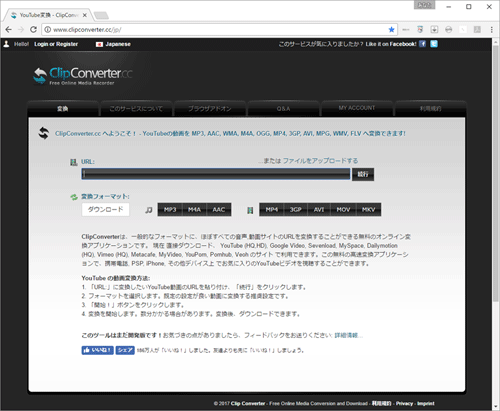
Task: Click the Japanese flag icon
Action: 99,44
